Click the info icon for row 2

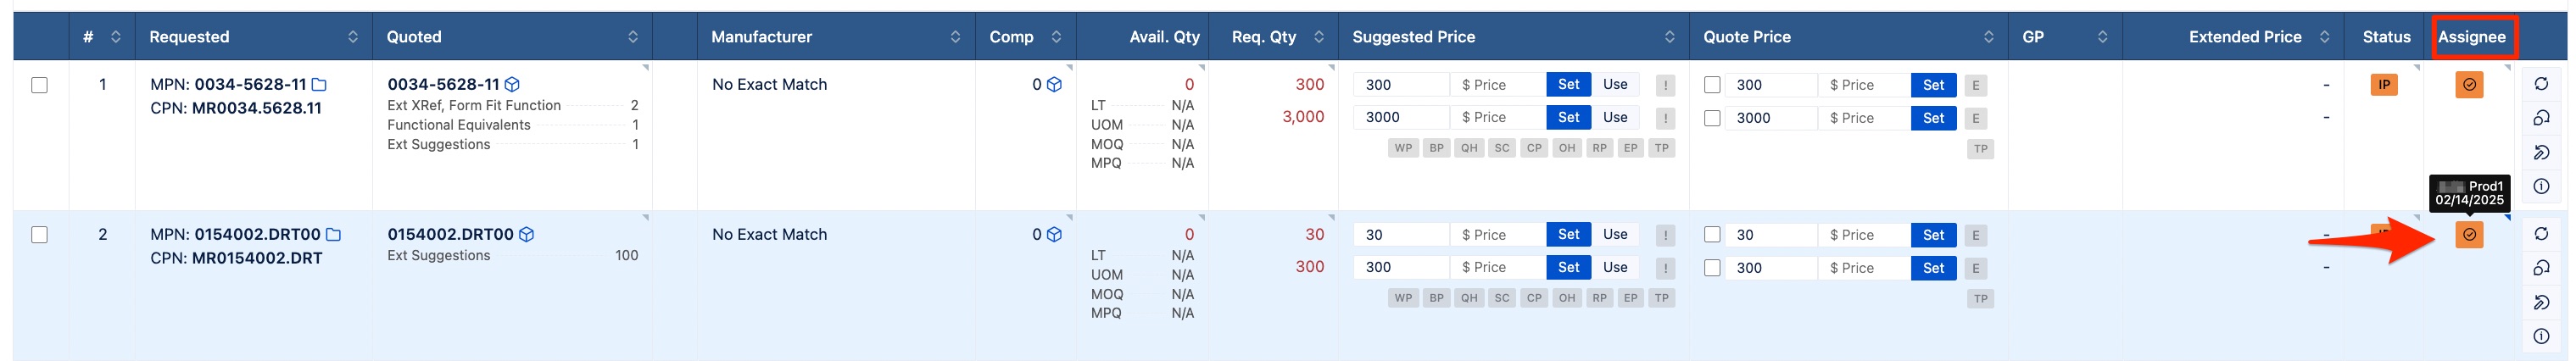(x=2540, y=336)
